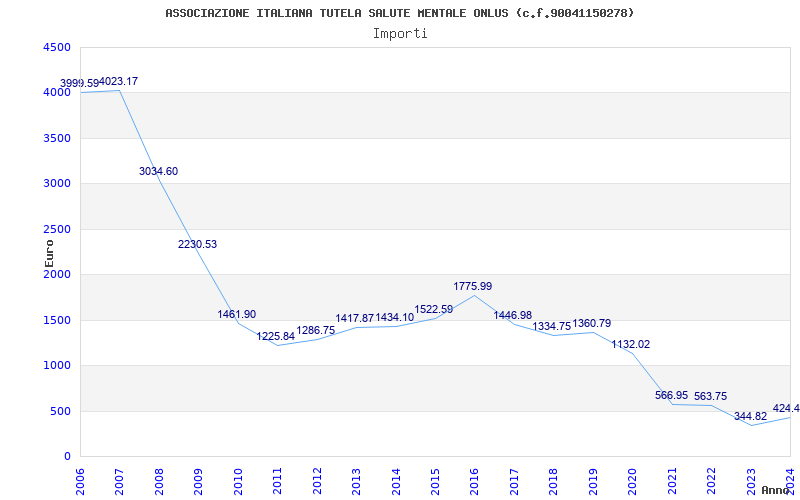
Task: Select the 2008 year label on x-axis
Action: (159, 481)
